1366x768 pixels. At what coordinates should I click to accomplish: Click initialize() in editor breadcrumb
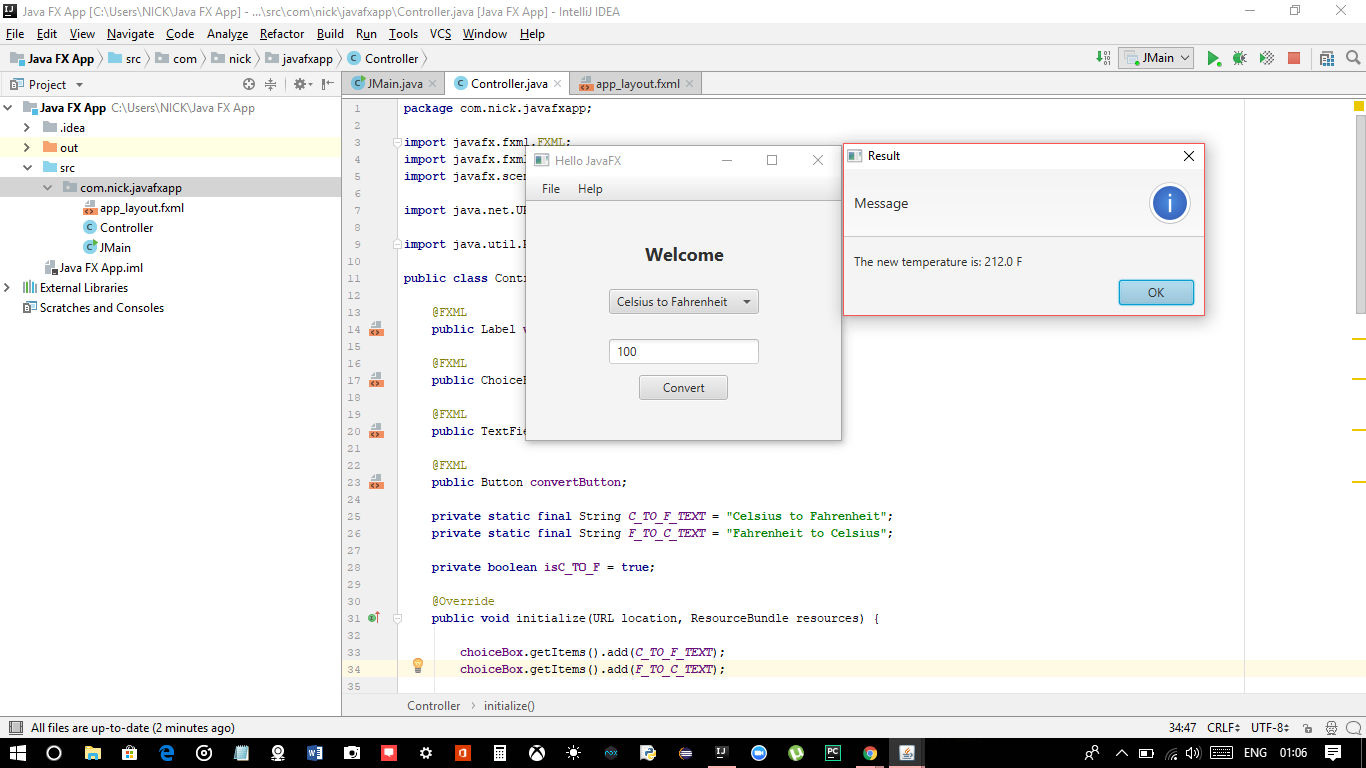509,706
